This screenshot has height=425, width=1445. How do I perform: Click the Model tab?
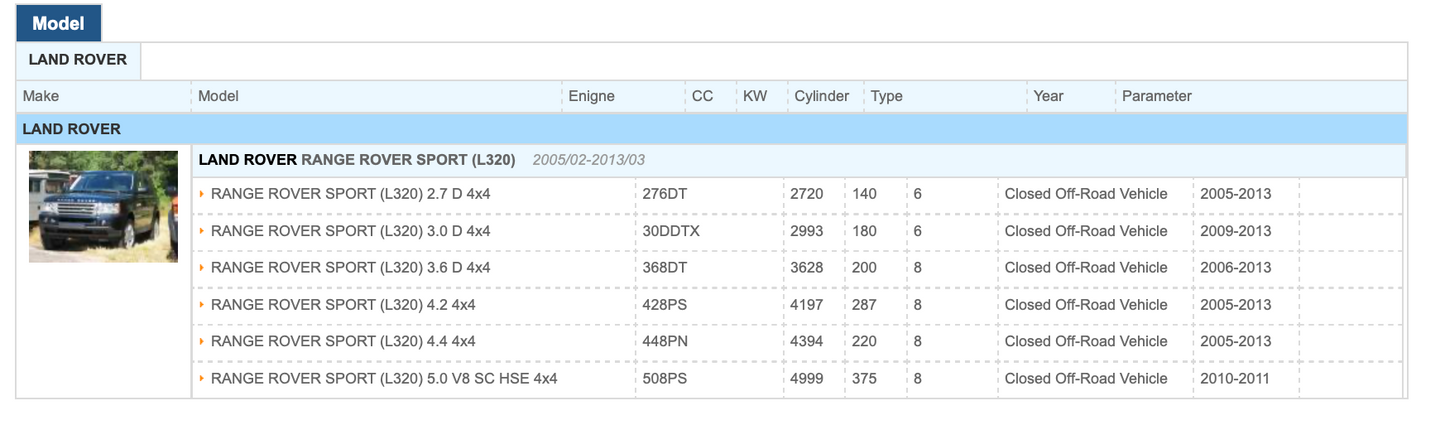click(x=58, y=23)
